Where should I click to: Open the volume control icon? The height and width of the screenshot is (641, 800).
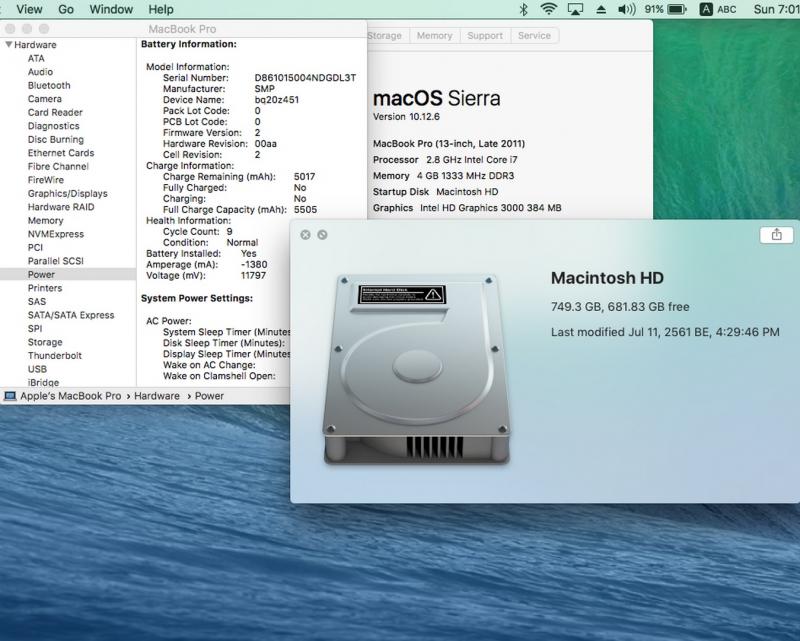(627, 9)
